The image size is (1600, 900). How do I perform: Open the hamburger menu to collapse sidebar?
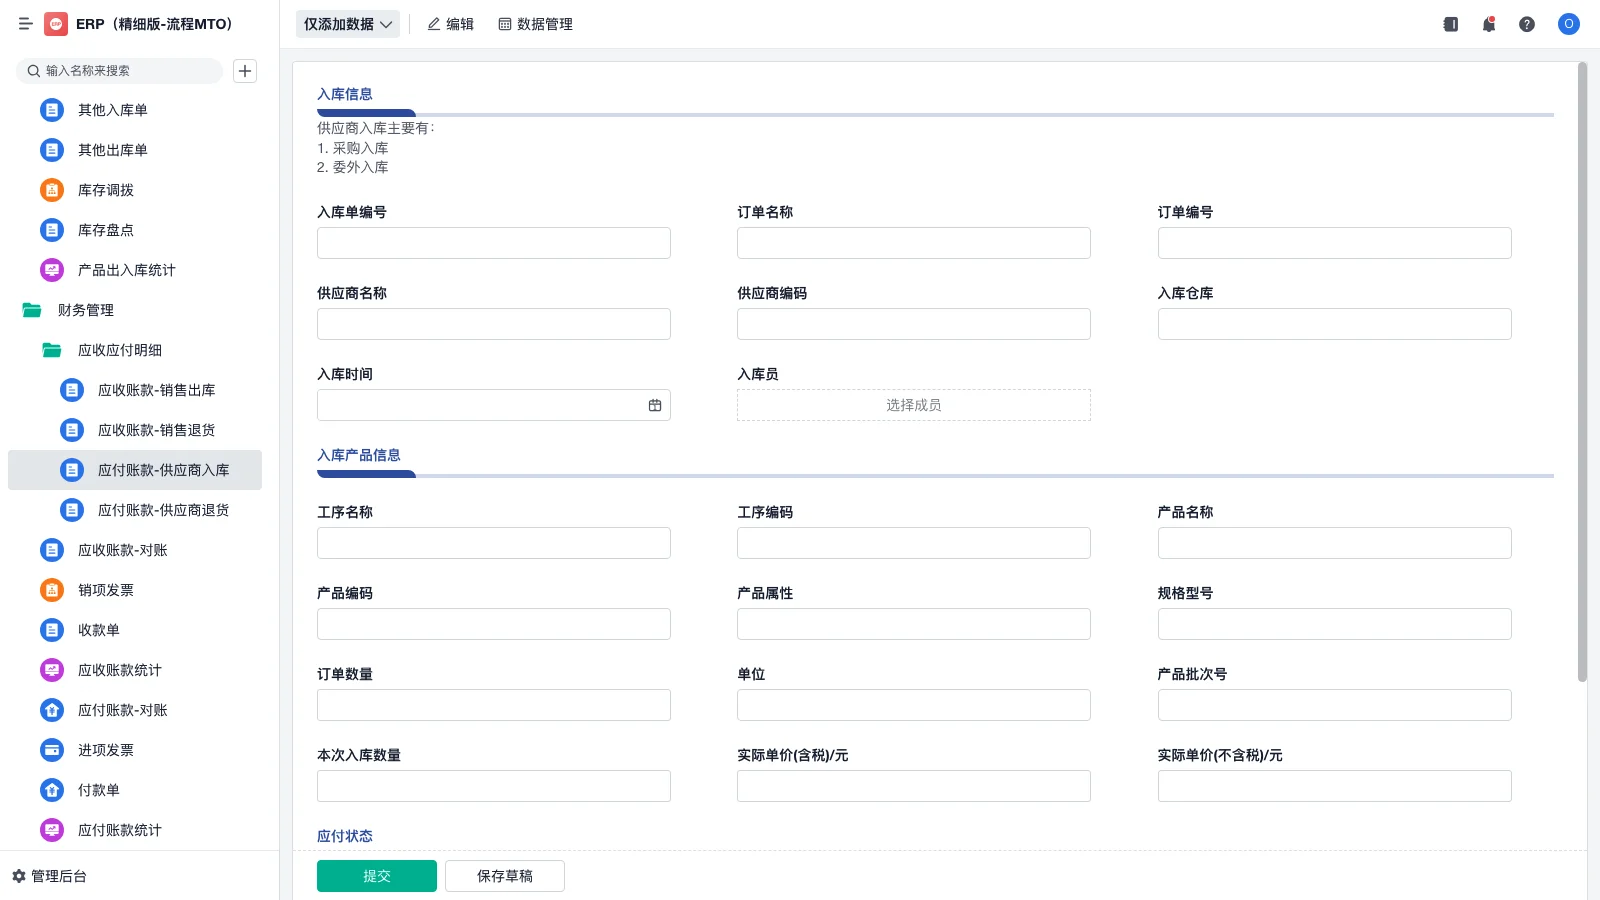click(x=26, y=24)
